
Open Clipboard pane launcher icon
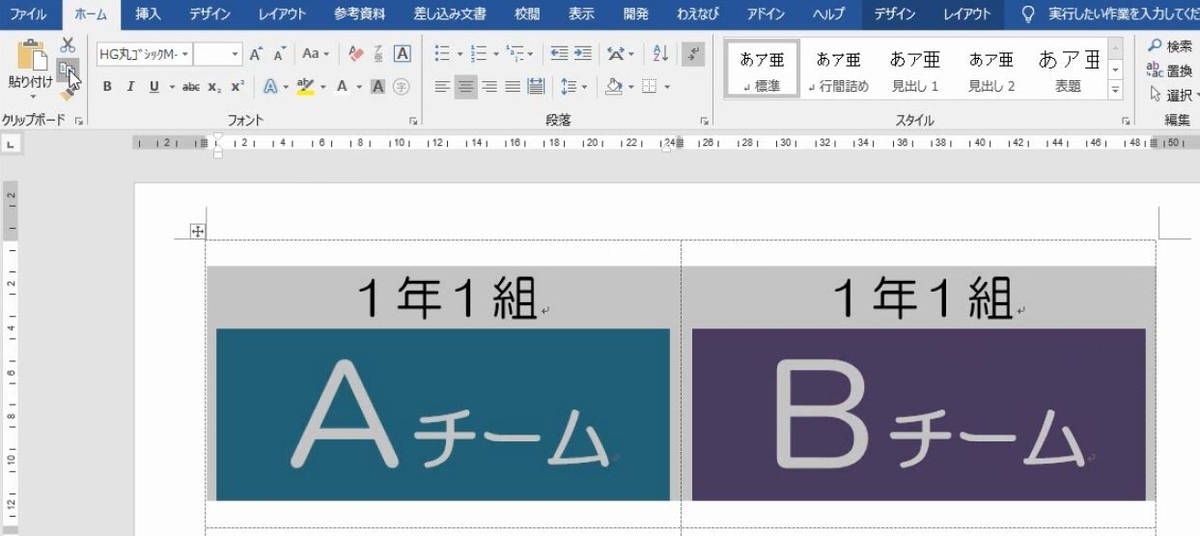coord(78,121)
